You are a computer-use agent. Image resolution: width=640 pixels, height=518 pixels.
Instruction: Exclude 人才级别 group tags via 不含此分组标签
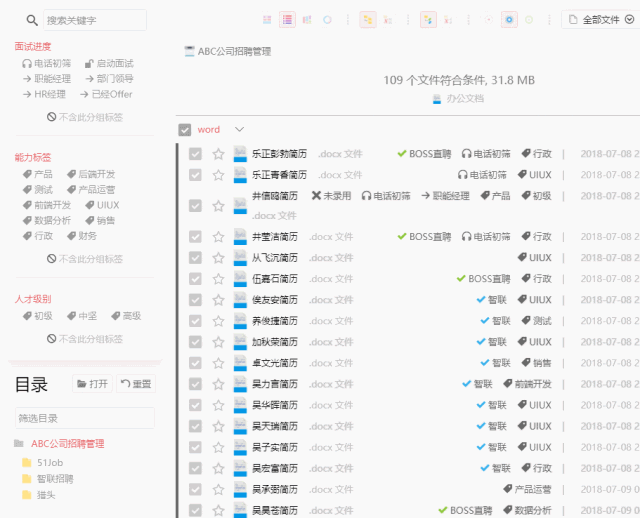[85, 339]
